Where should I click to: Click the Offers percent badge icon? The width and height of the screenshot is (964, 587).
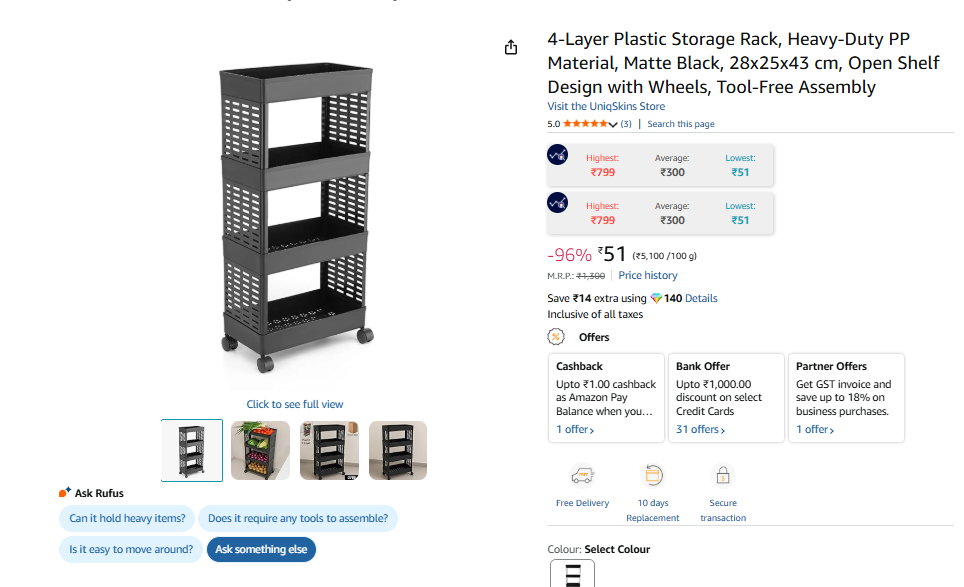click(556, 337)
